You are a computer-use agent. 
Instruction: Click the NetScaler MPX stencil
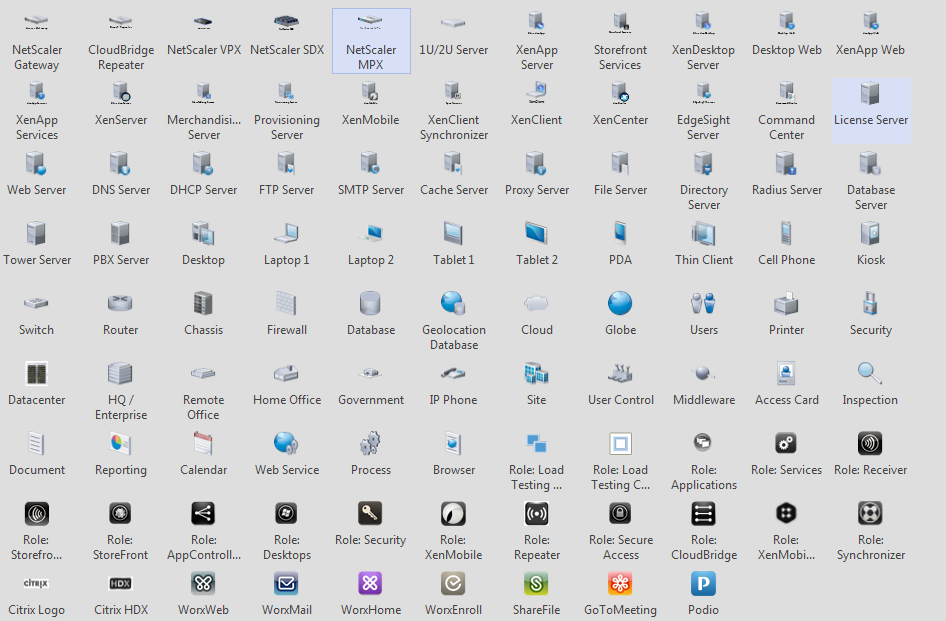[371, 22]
